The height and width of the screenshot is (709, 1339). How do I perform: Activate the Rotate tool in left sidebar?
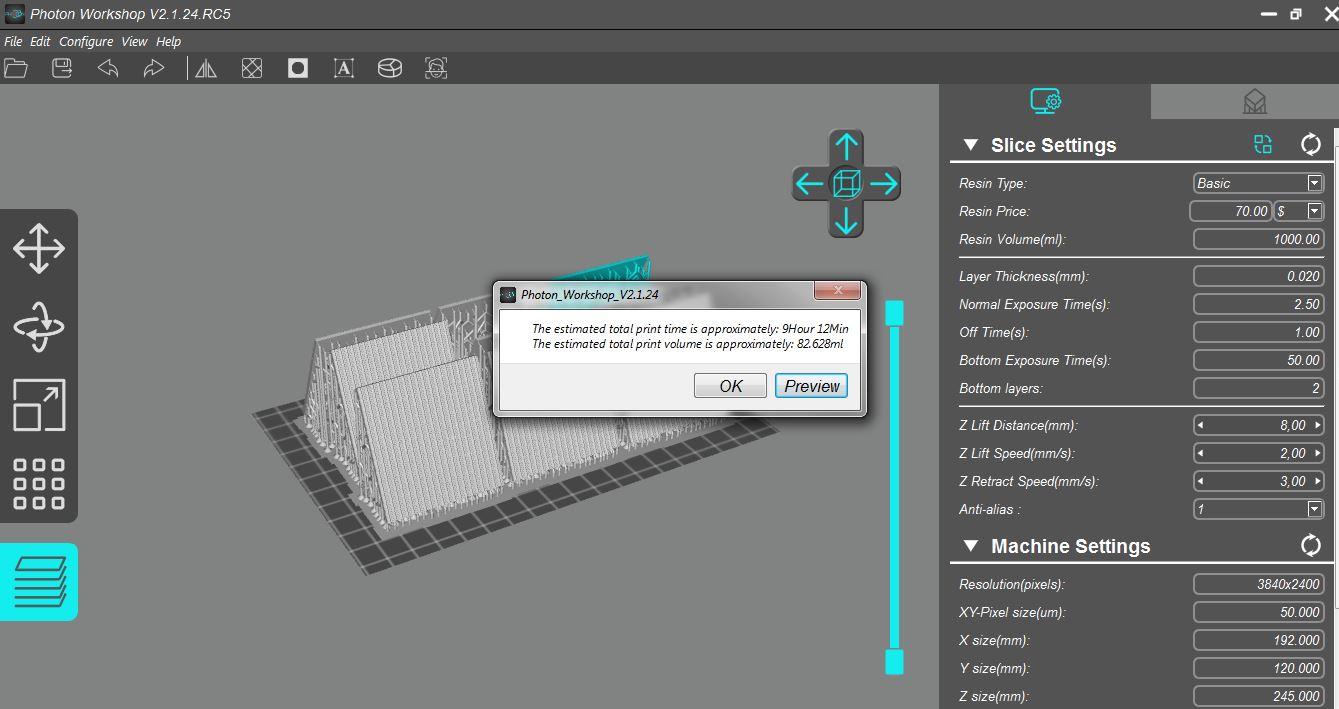[39, 327]
